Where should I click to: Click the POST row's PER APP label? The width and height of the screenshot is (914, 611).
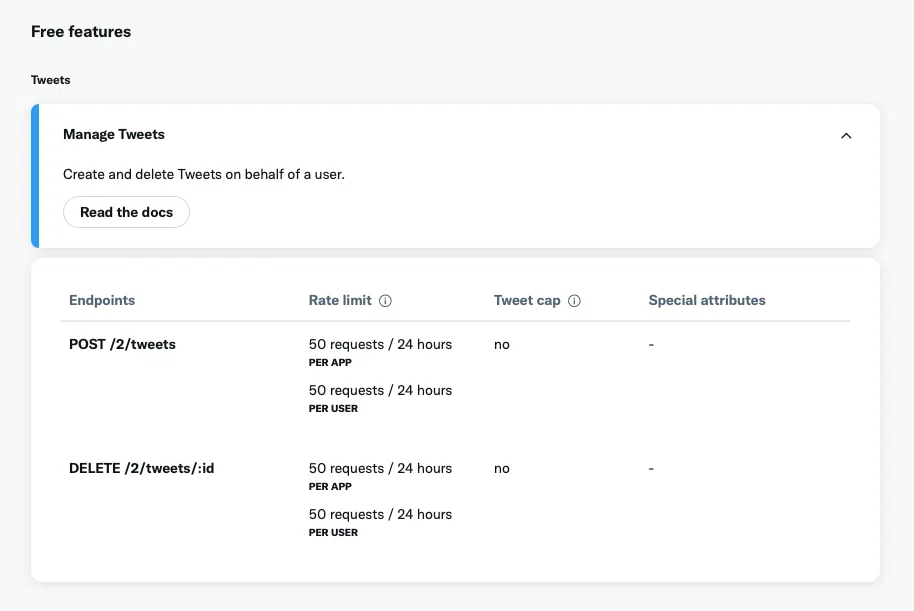[x=330, y=363]
